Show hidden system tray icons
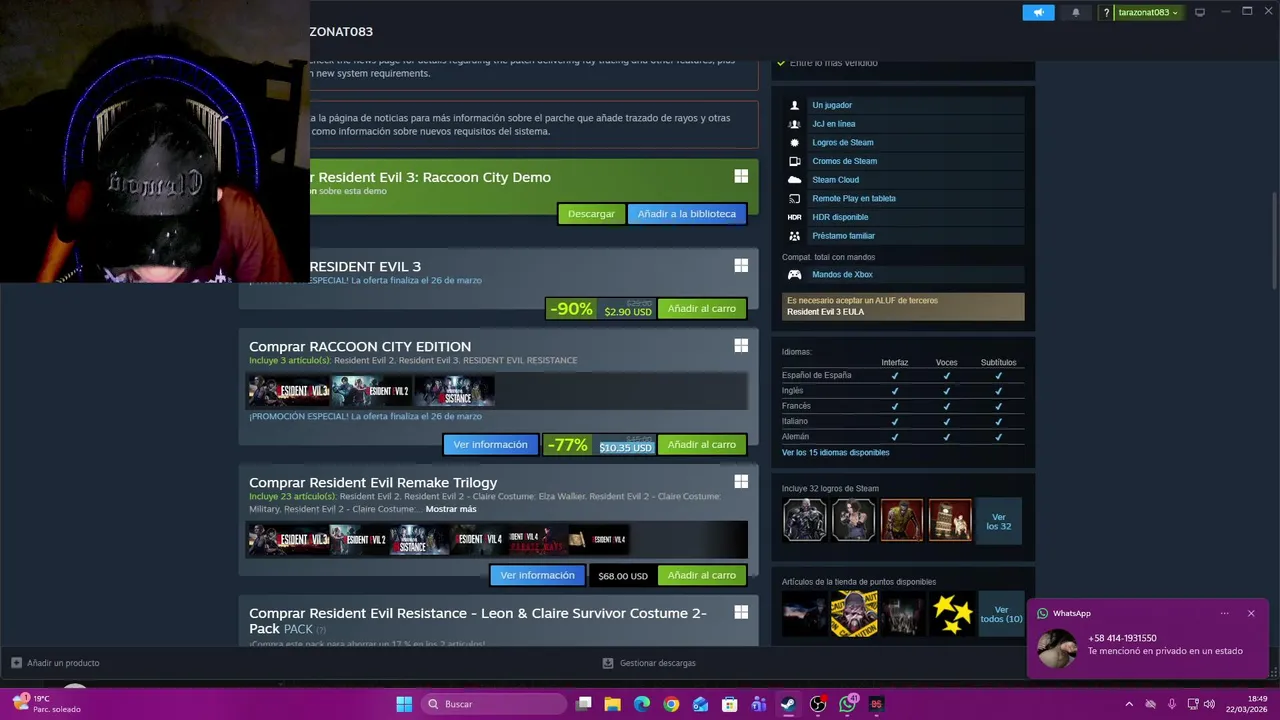The image size is (1280, 720). [x=1129, y=704]
